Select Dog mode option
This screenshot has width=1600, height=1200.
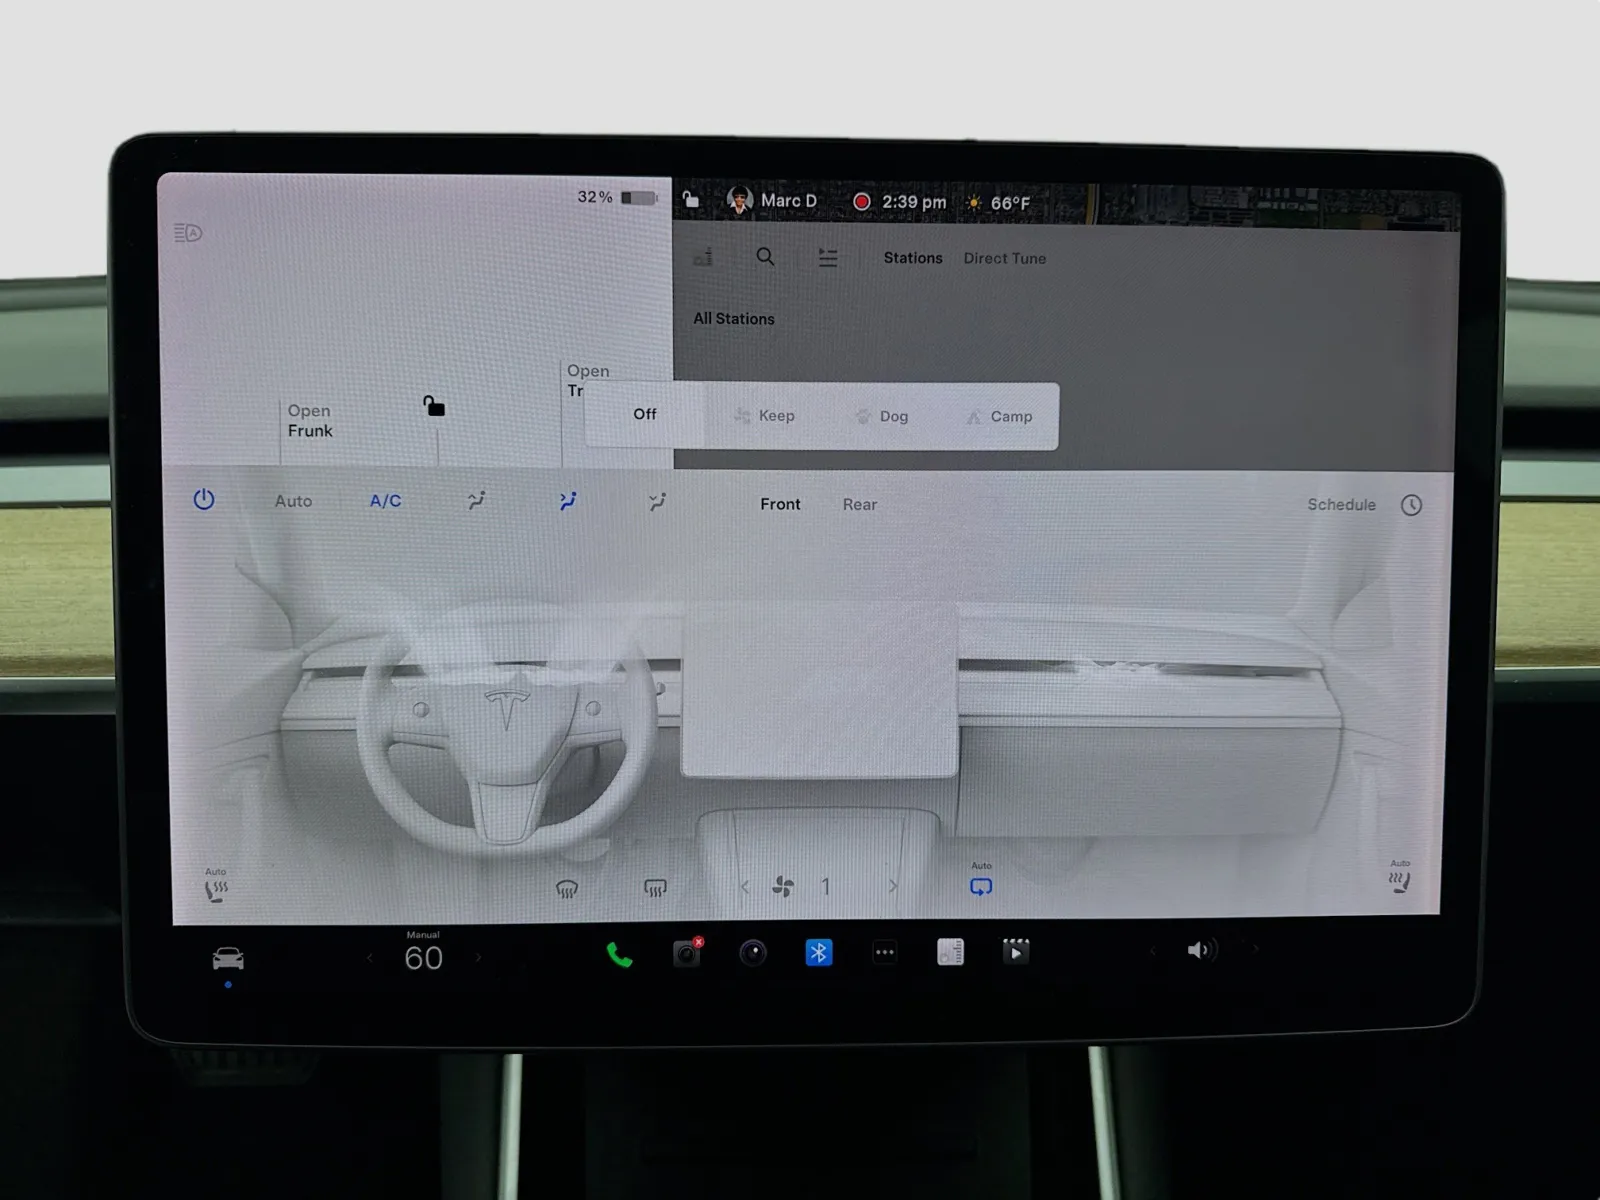tap(882, 416)
